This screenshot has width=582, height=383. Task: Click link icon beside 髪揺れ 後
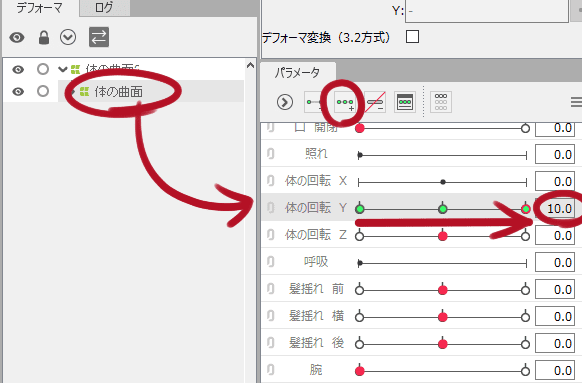click(x=271, y=343)
